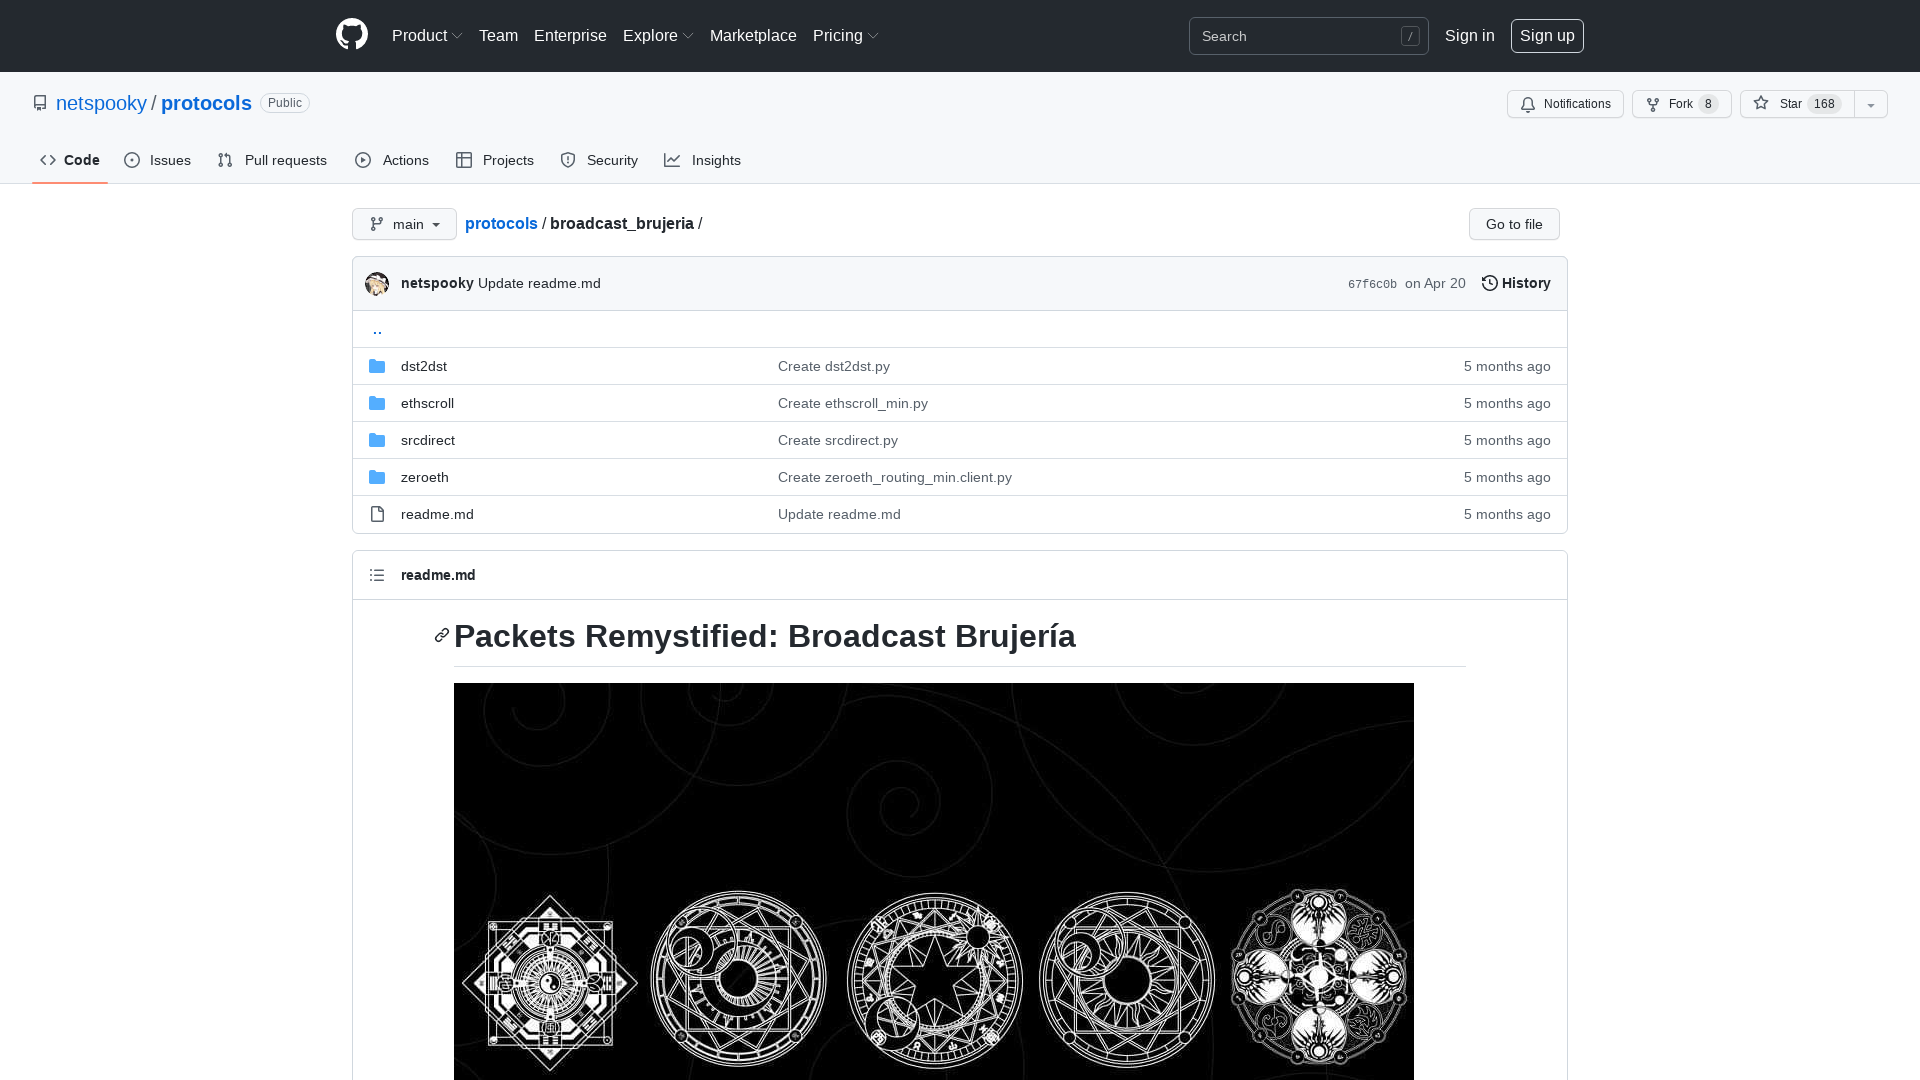Open the star count 168
Image resolution: width=1920 pixels, height=1080 pixels.
click(1824, 104)
